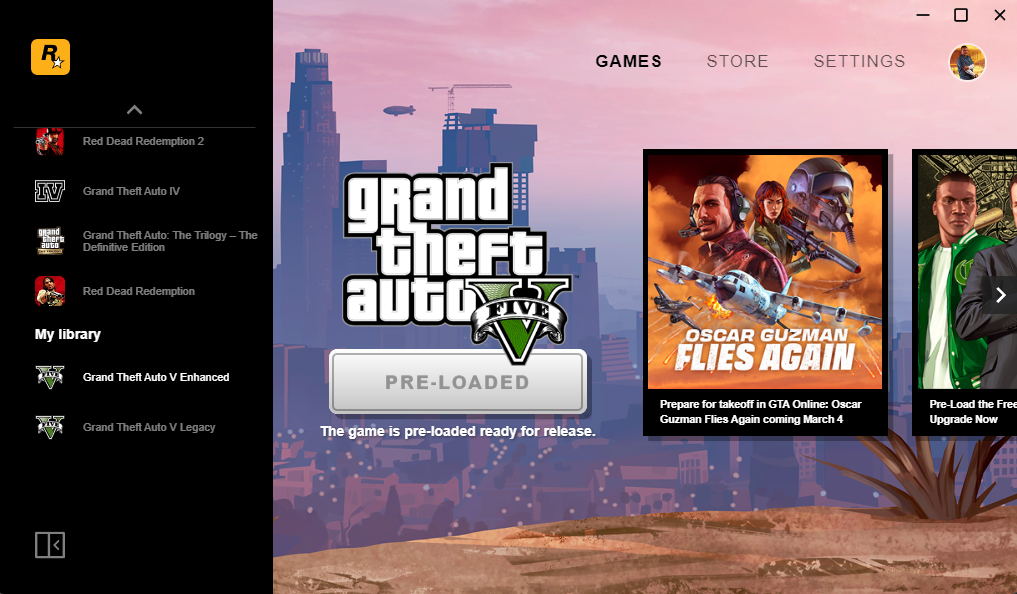Open the Store tab
The width and height of the screenshot is (1017, 594).
point(737,62)
